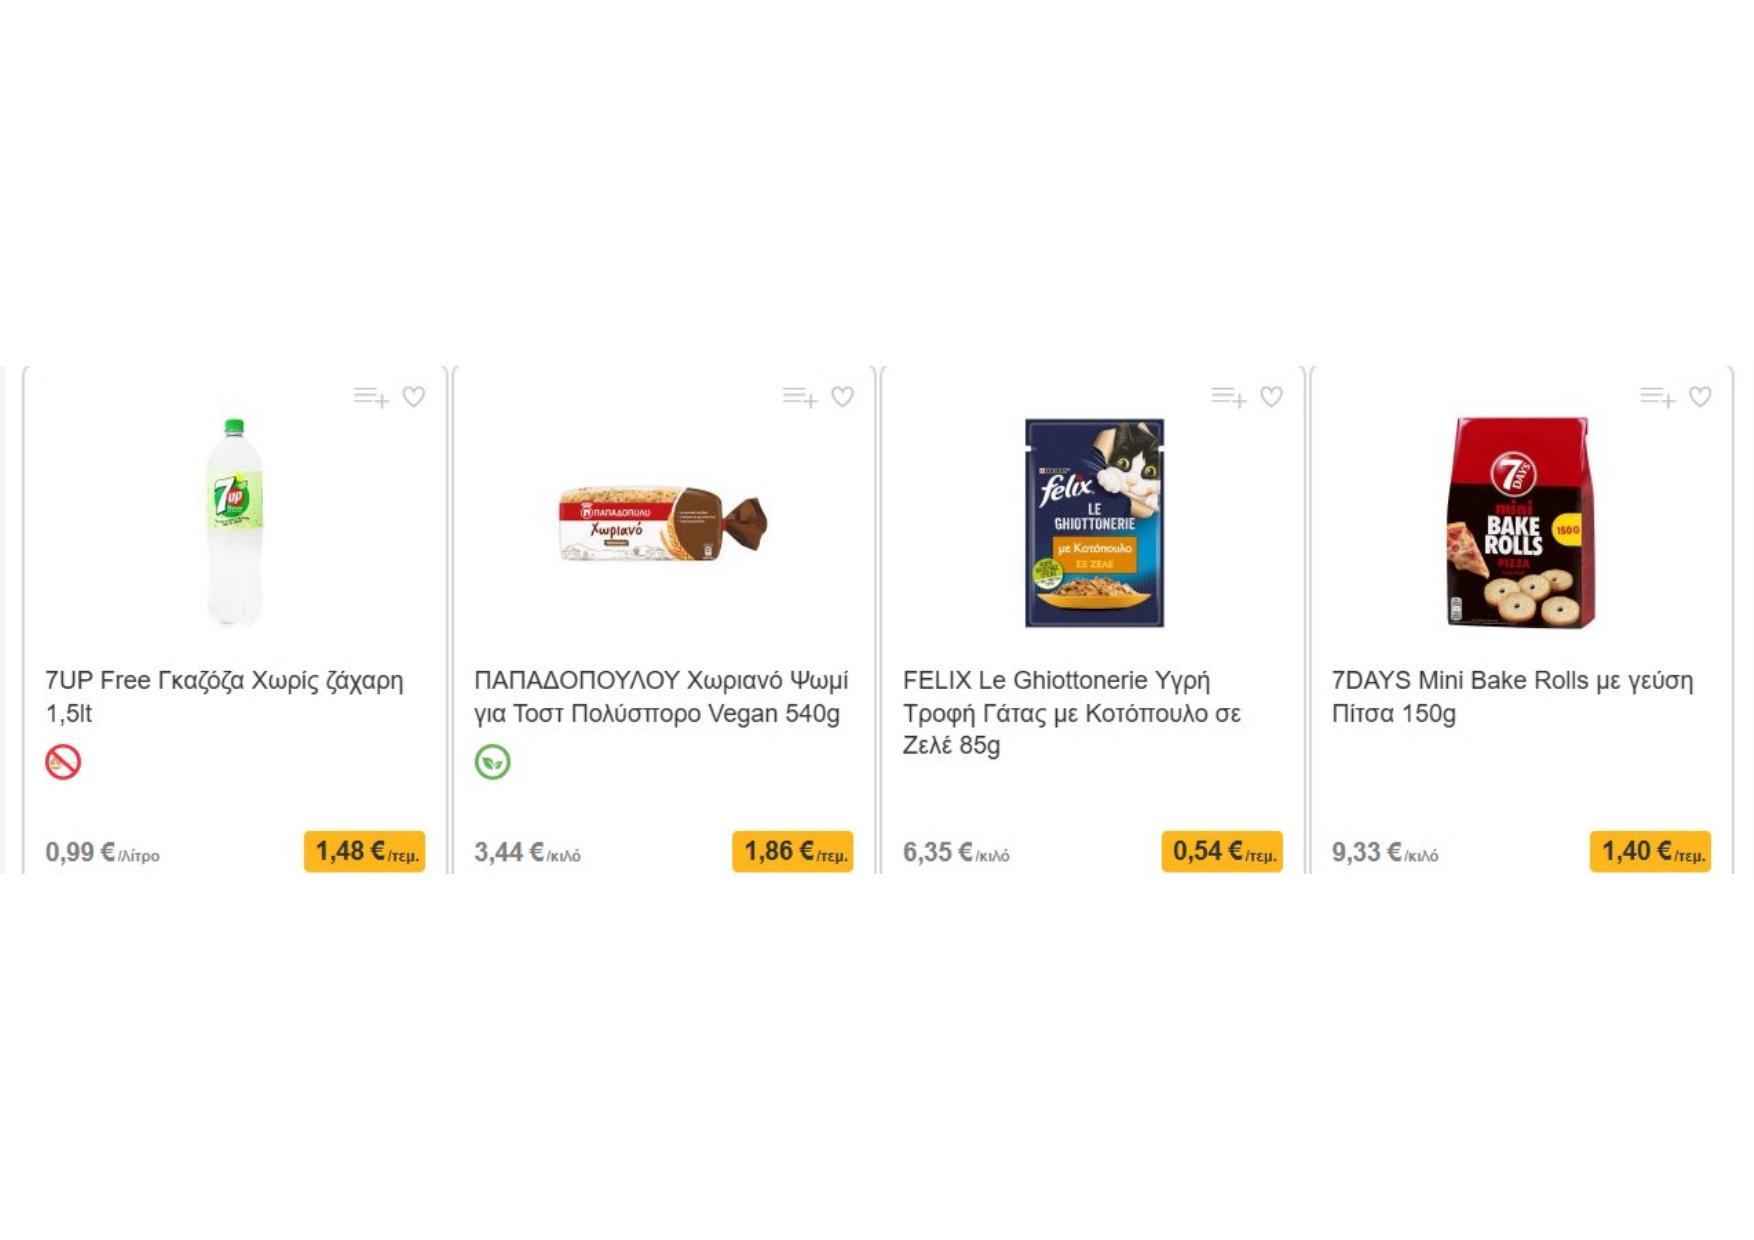Heart the Papadopoulou Vegan toast bread
1754x1240 pixels.
tap(843, 397)
